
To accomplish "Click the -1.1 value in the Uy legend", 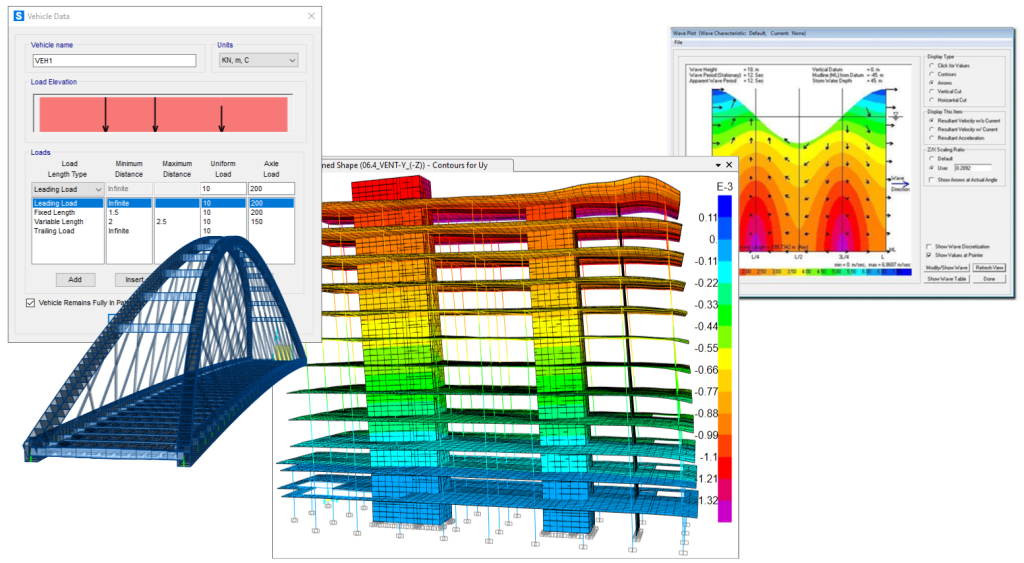I will 709,457.
